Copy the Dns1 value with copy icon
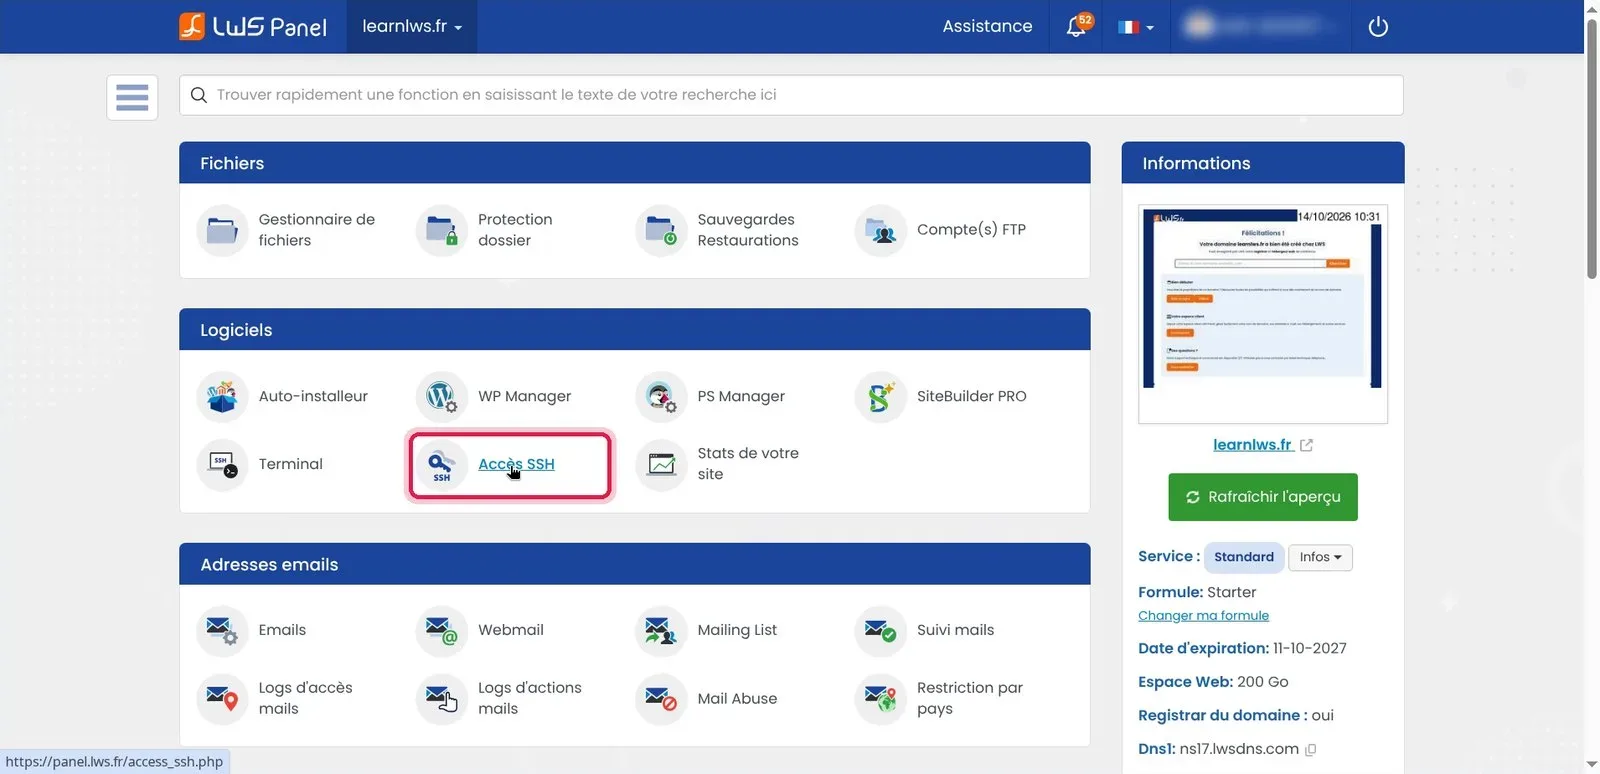The height and width of the screenshot is (774, 1600). tap(1311, 750)
